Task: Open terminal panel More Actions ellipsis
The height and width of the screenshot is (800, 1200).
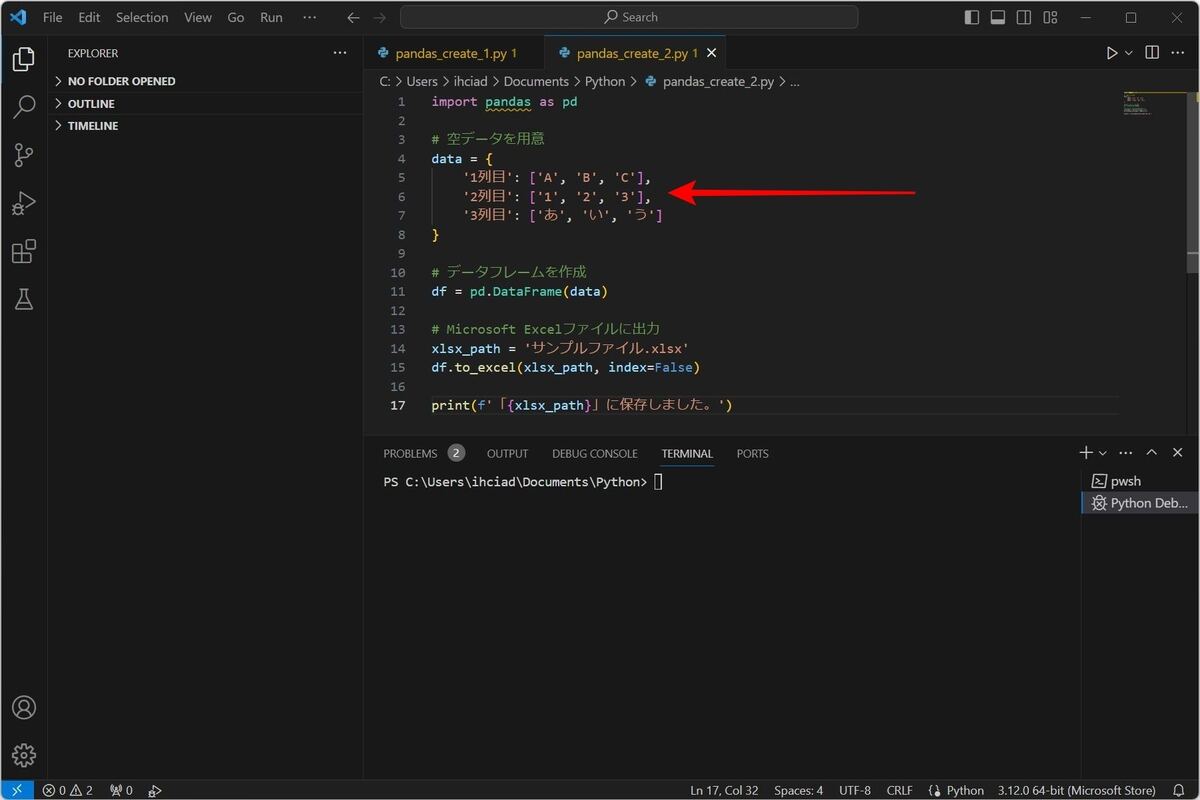Action: pos(1126,453)
